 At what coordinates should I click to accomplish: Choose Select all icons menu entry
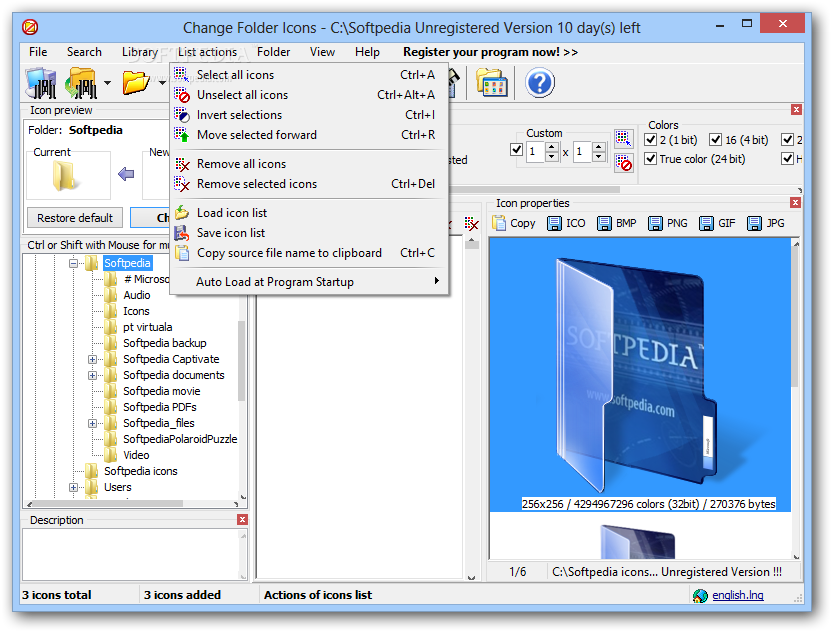309,75
